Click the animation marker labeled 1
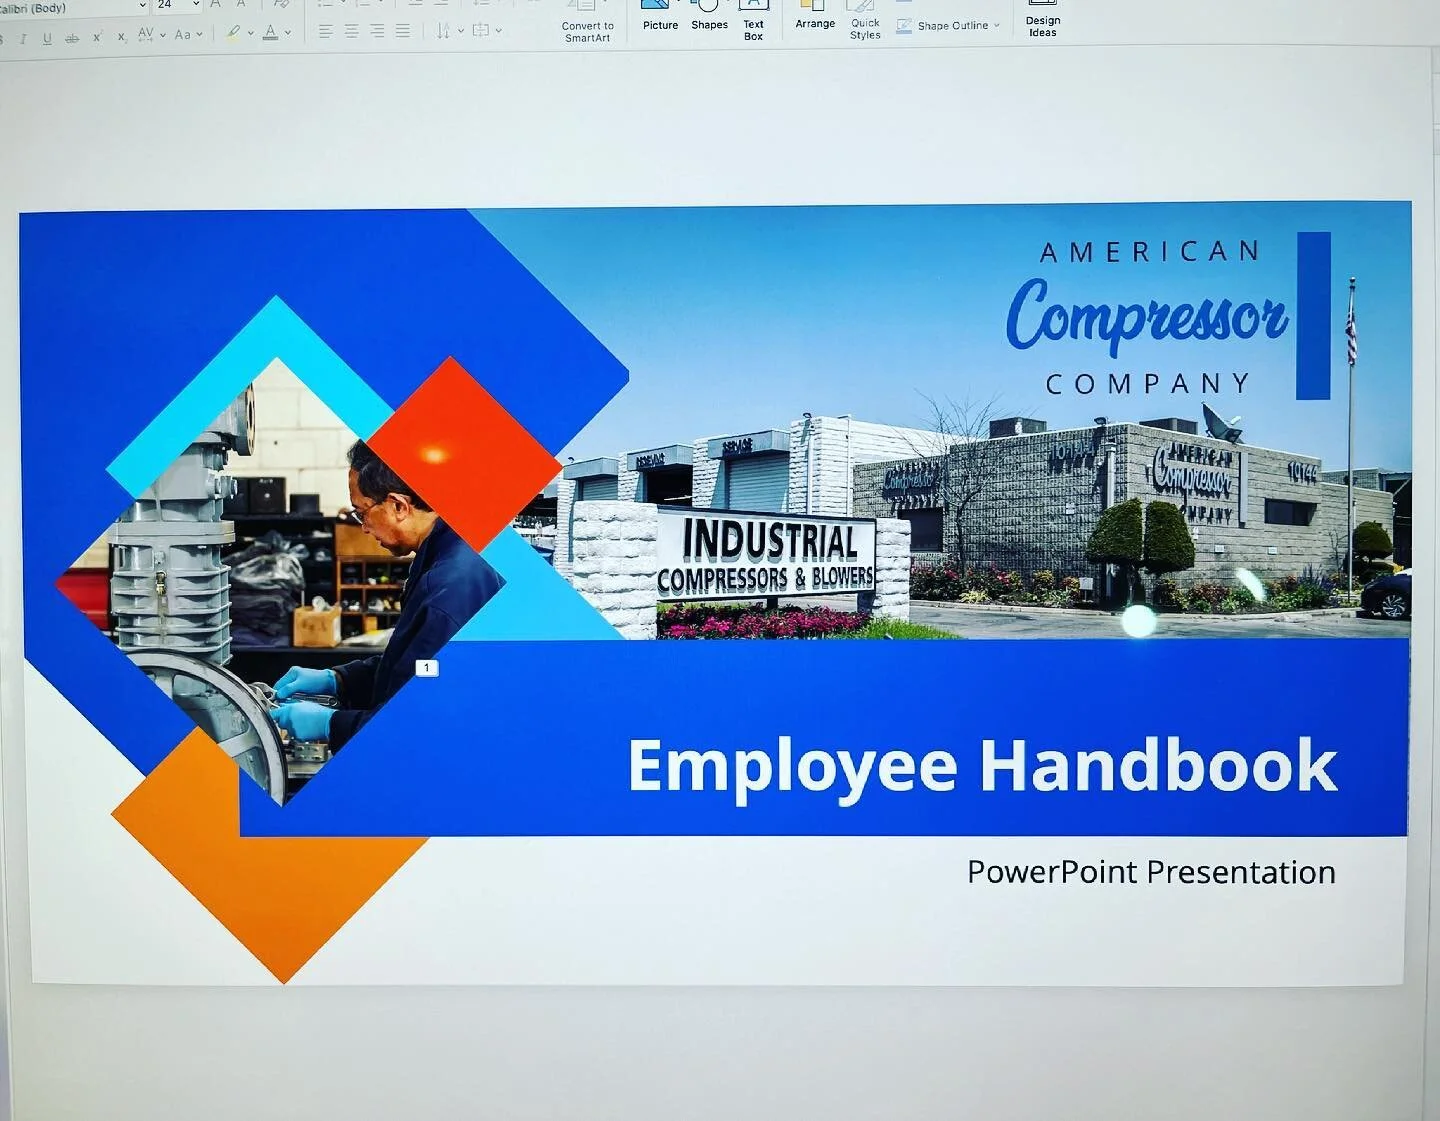 [x=427, y=668]
